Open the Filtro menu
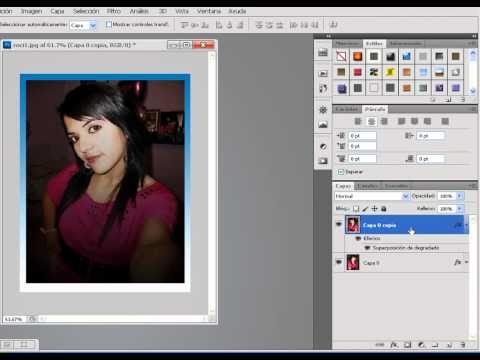The width and height of the screenshot is (480, 360). click(x=114, y=11)
